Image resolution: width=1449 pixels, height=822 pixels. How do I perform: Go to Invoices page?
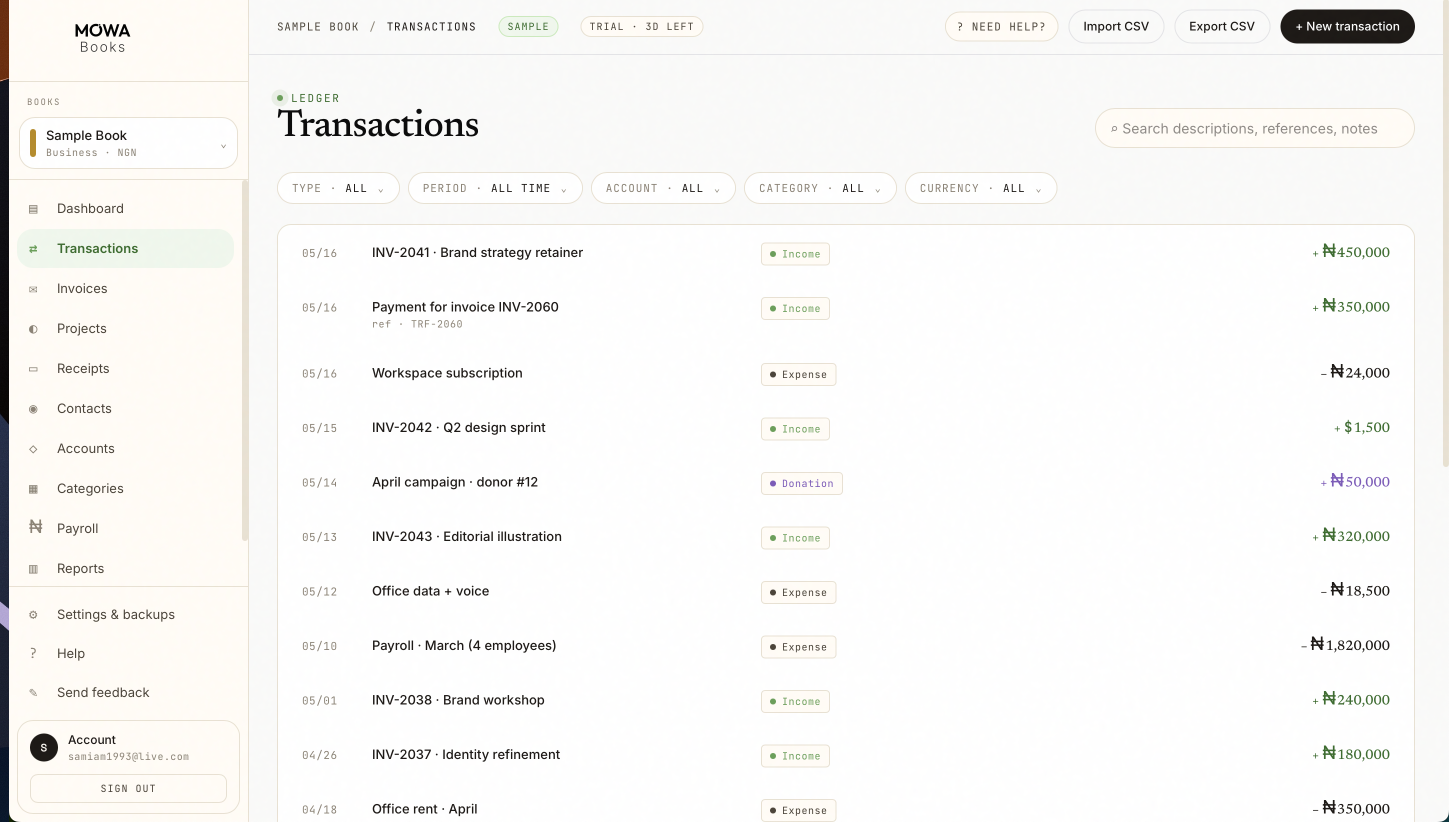pos(125,289)
